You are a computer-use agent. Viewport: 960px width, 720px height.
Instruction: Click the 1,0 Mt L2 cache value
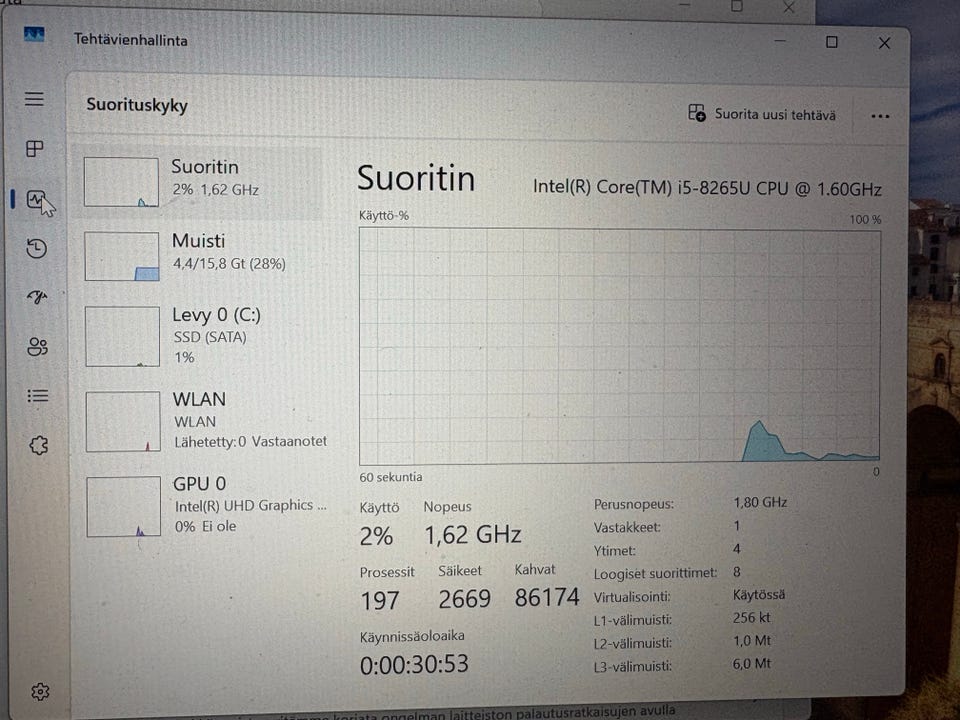click(752, 641)
